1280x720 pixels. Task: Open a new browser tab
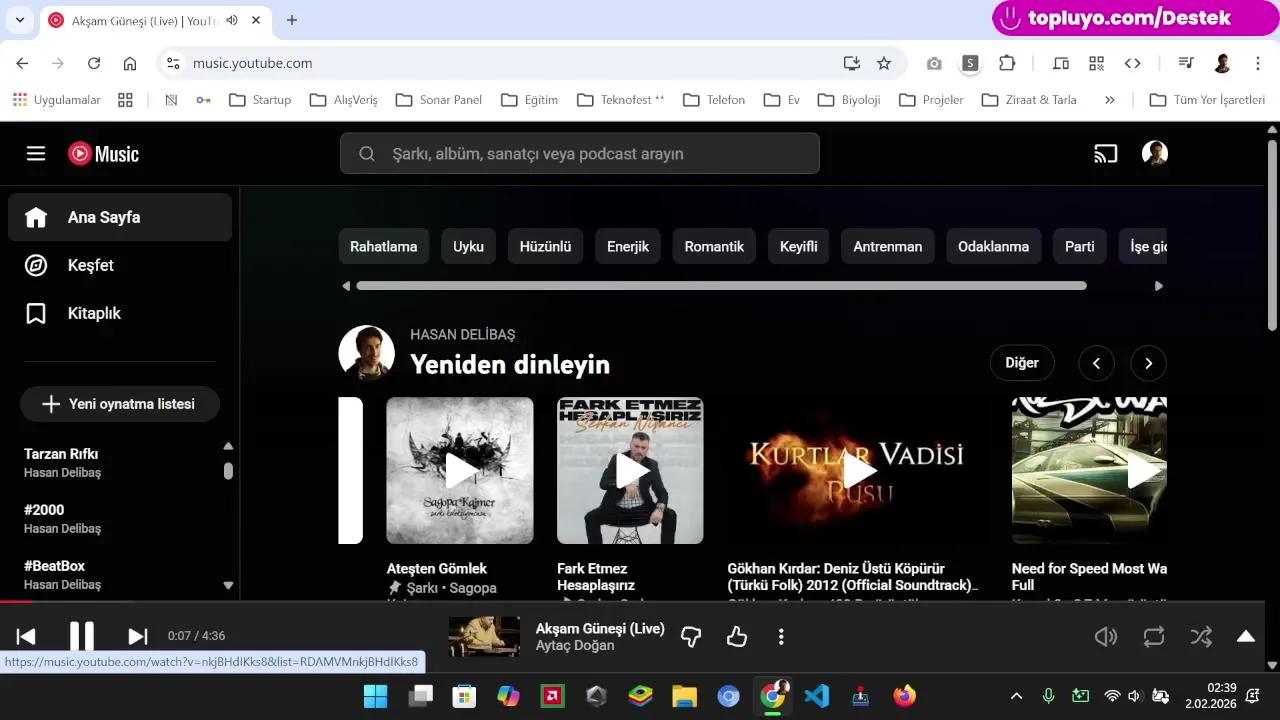[292, 20]
